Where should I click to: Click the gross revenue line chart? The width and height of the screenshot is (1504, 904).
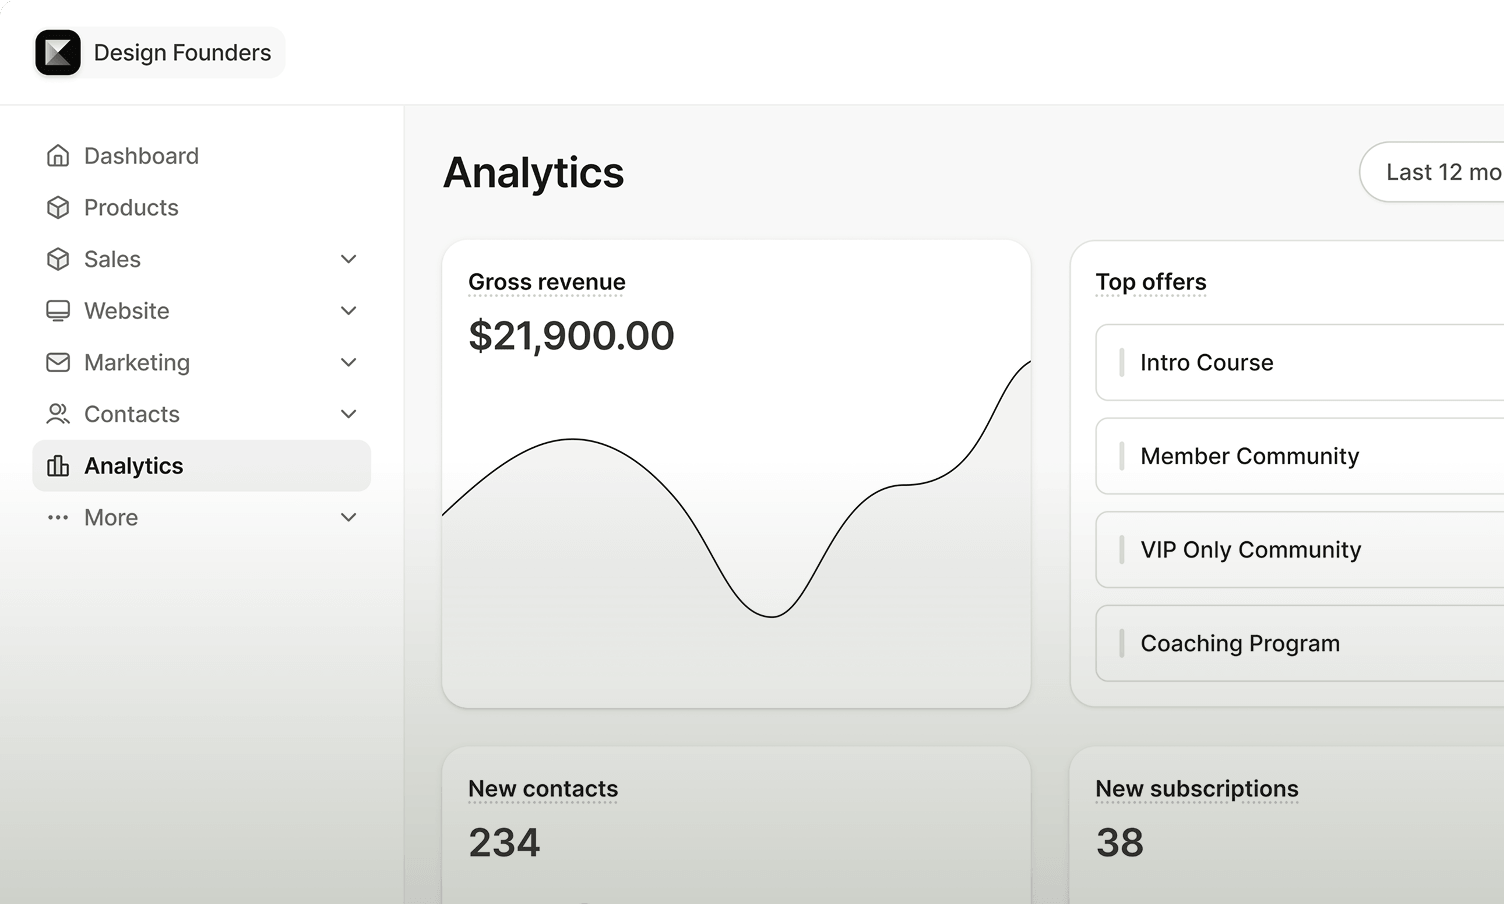(736, 490)
